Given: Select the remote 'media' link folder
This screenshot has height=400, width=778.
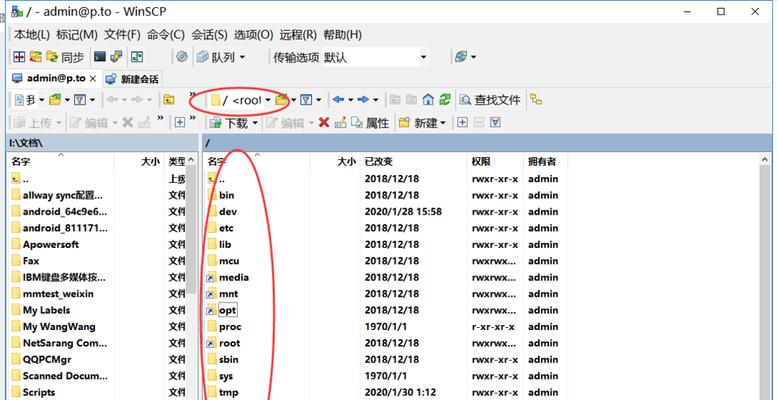Looking at the screenshot, I should pyautogui.click(x=234, y=277).
